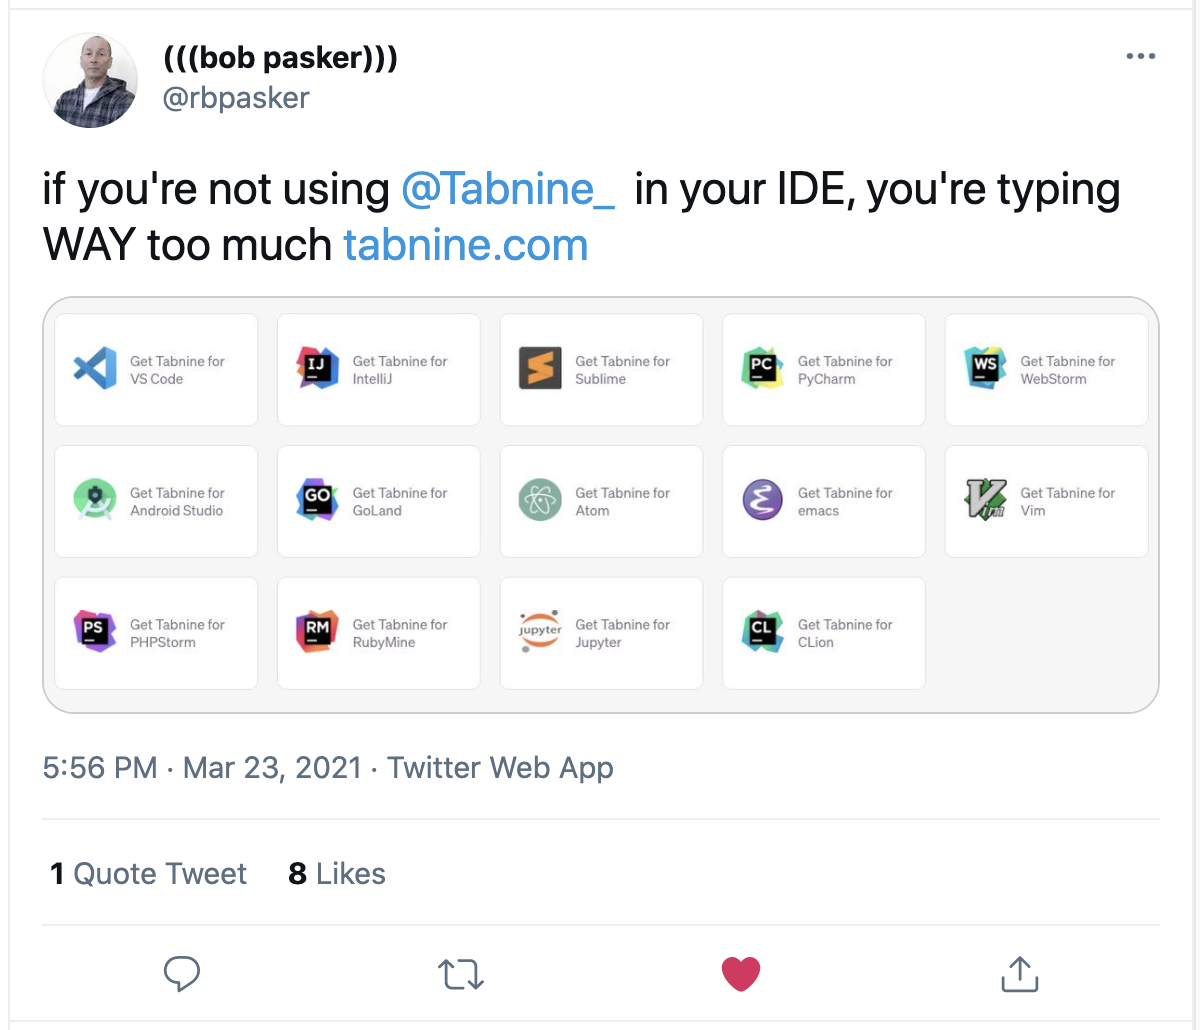Retweet this post

460,972
